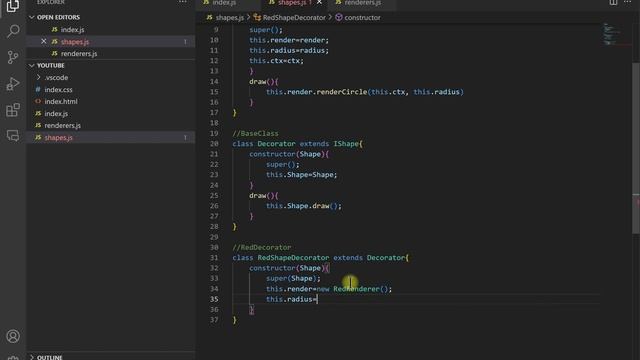640x360 pixels.
Task: Click IShape in class Decorator declaration
Action: click(x=346, y=144)
